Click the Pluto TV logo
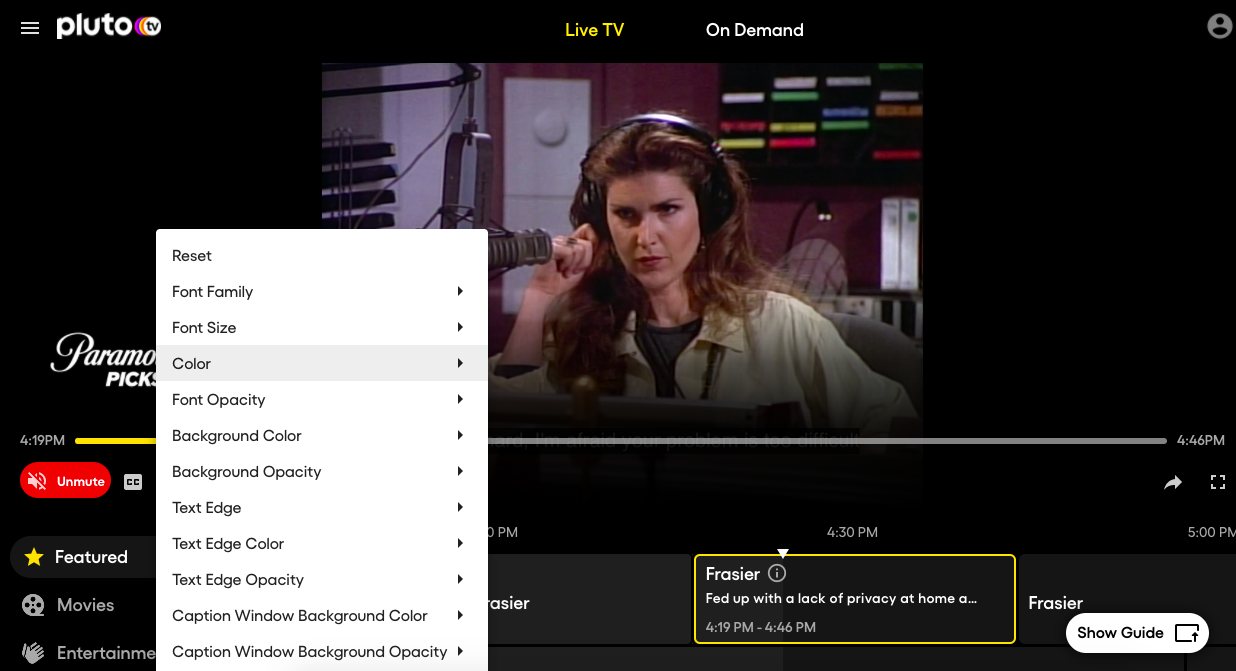Viewport: 1236px width, 671px height. point(108,26)
